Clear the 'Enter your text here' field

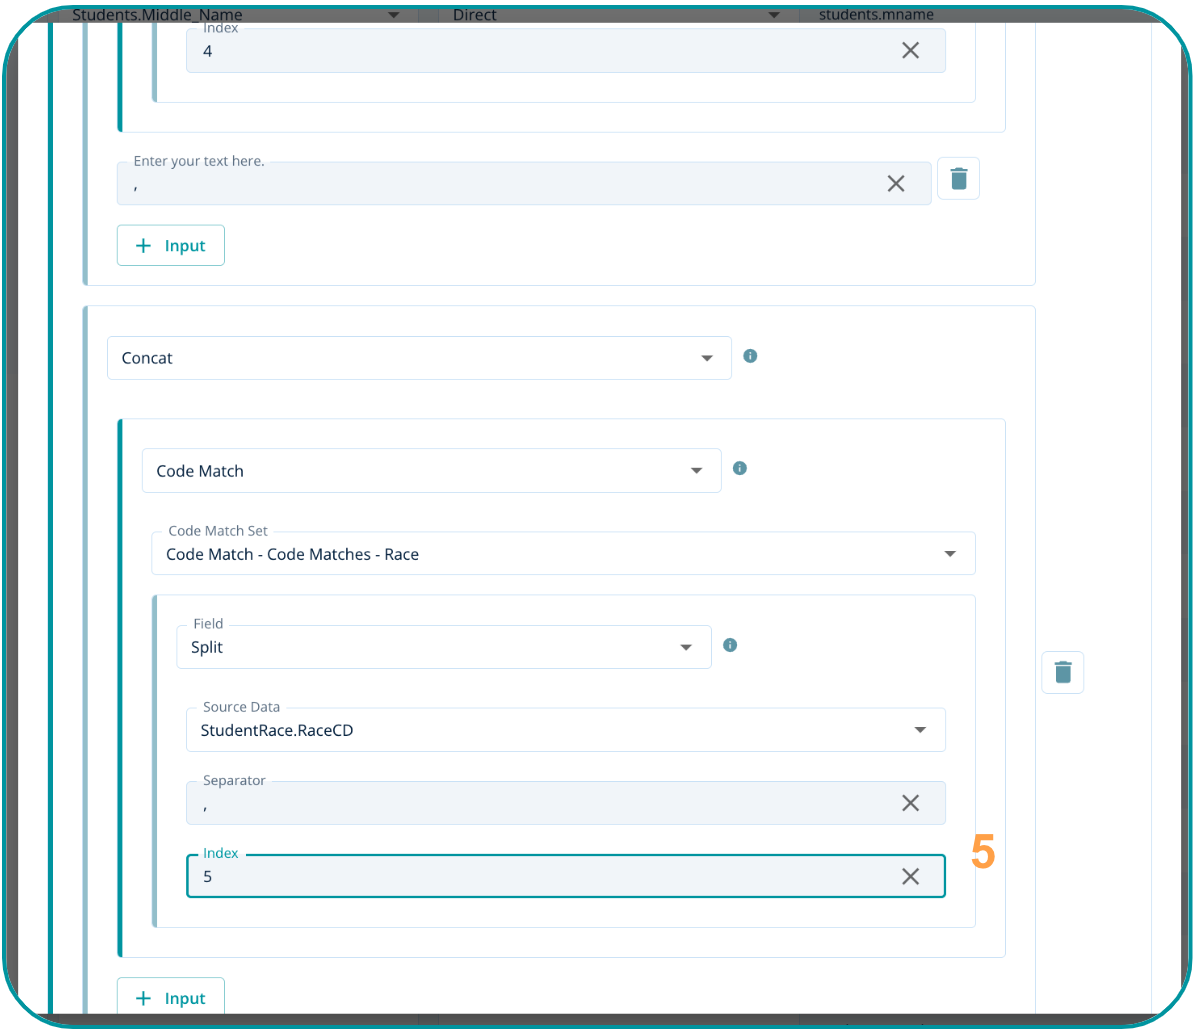click(895, 183)
